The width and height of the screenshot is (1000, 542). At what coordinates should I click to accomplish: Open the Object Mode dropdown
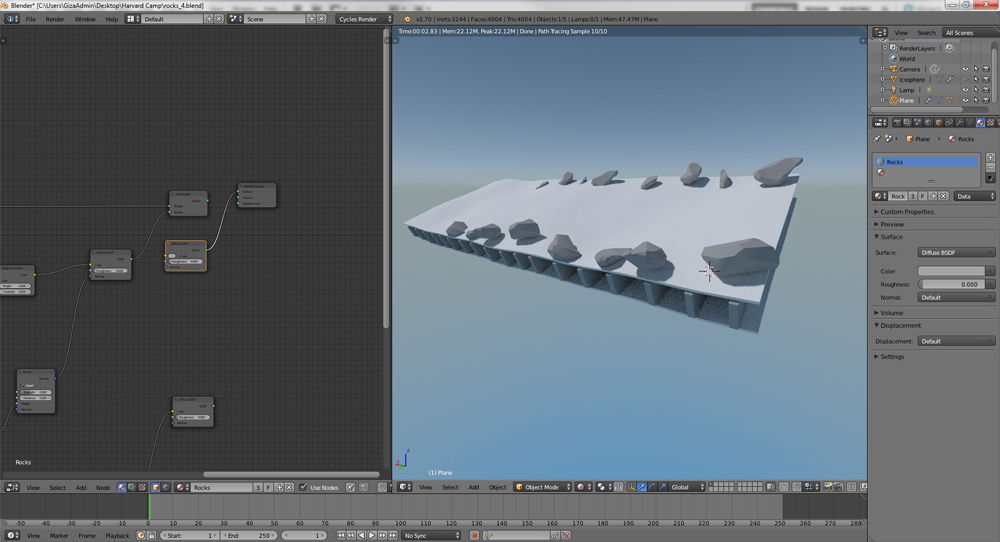(x=543, y=487)
